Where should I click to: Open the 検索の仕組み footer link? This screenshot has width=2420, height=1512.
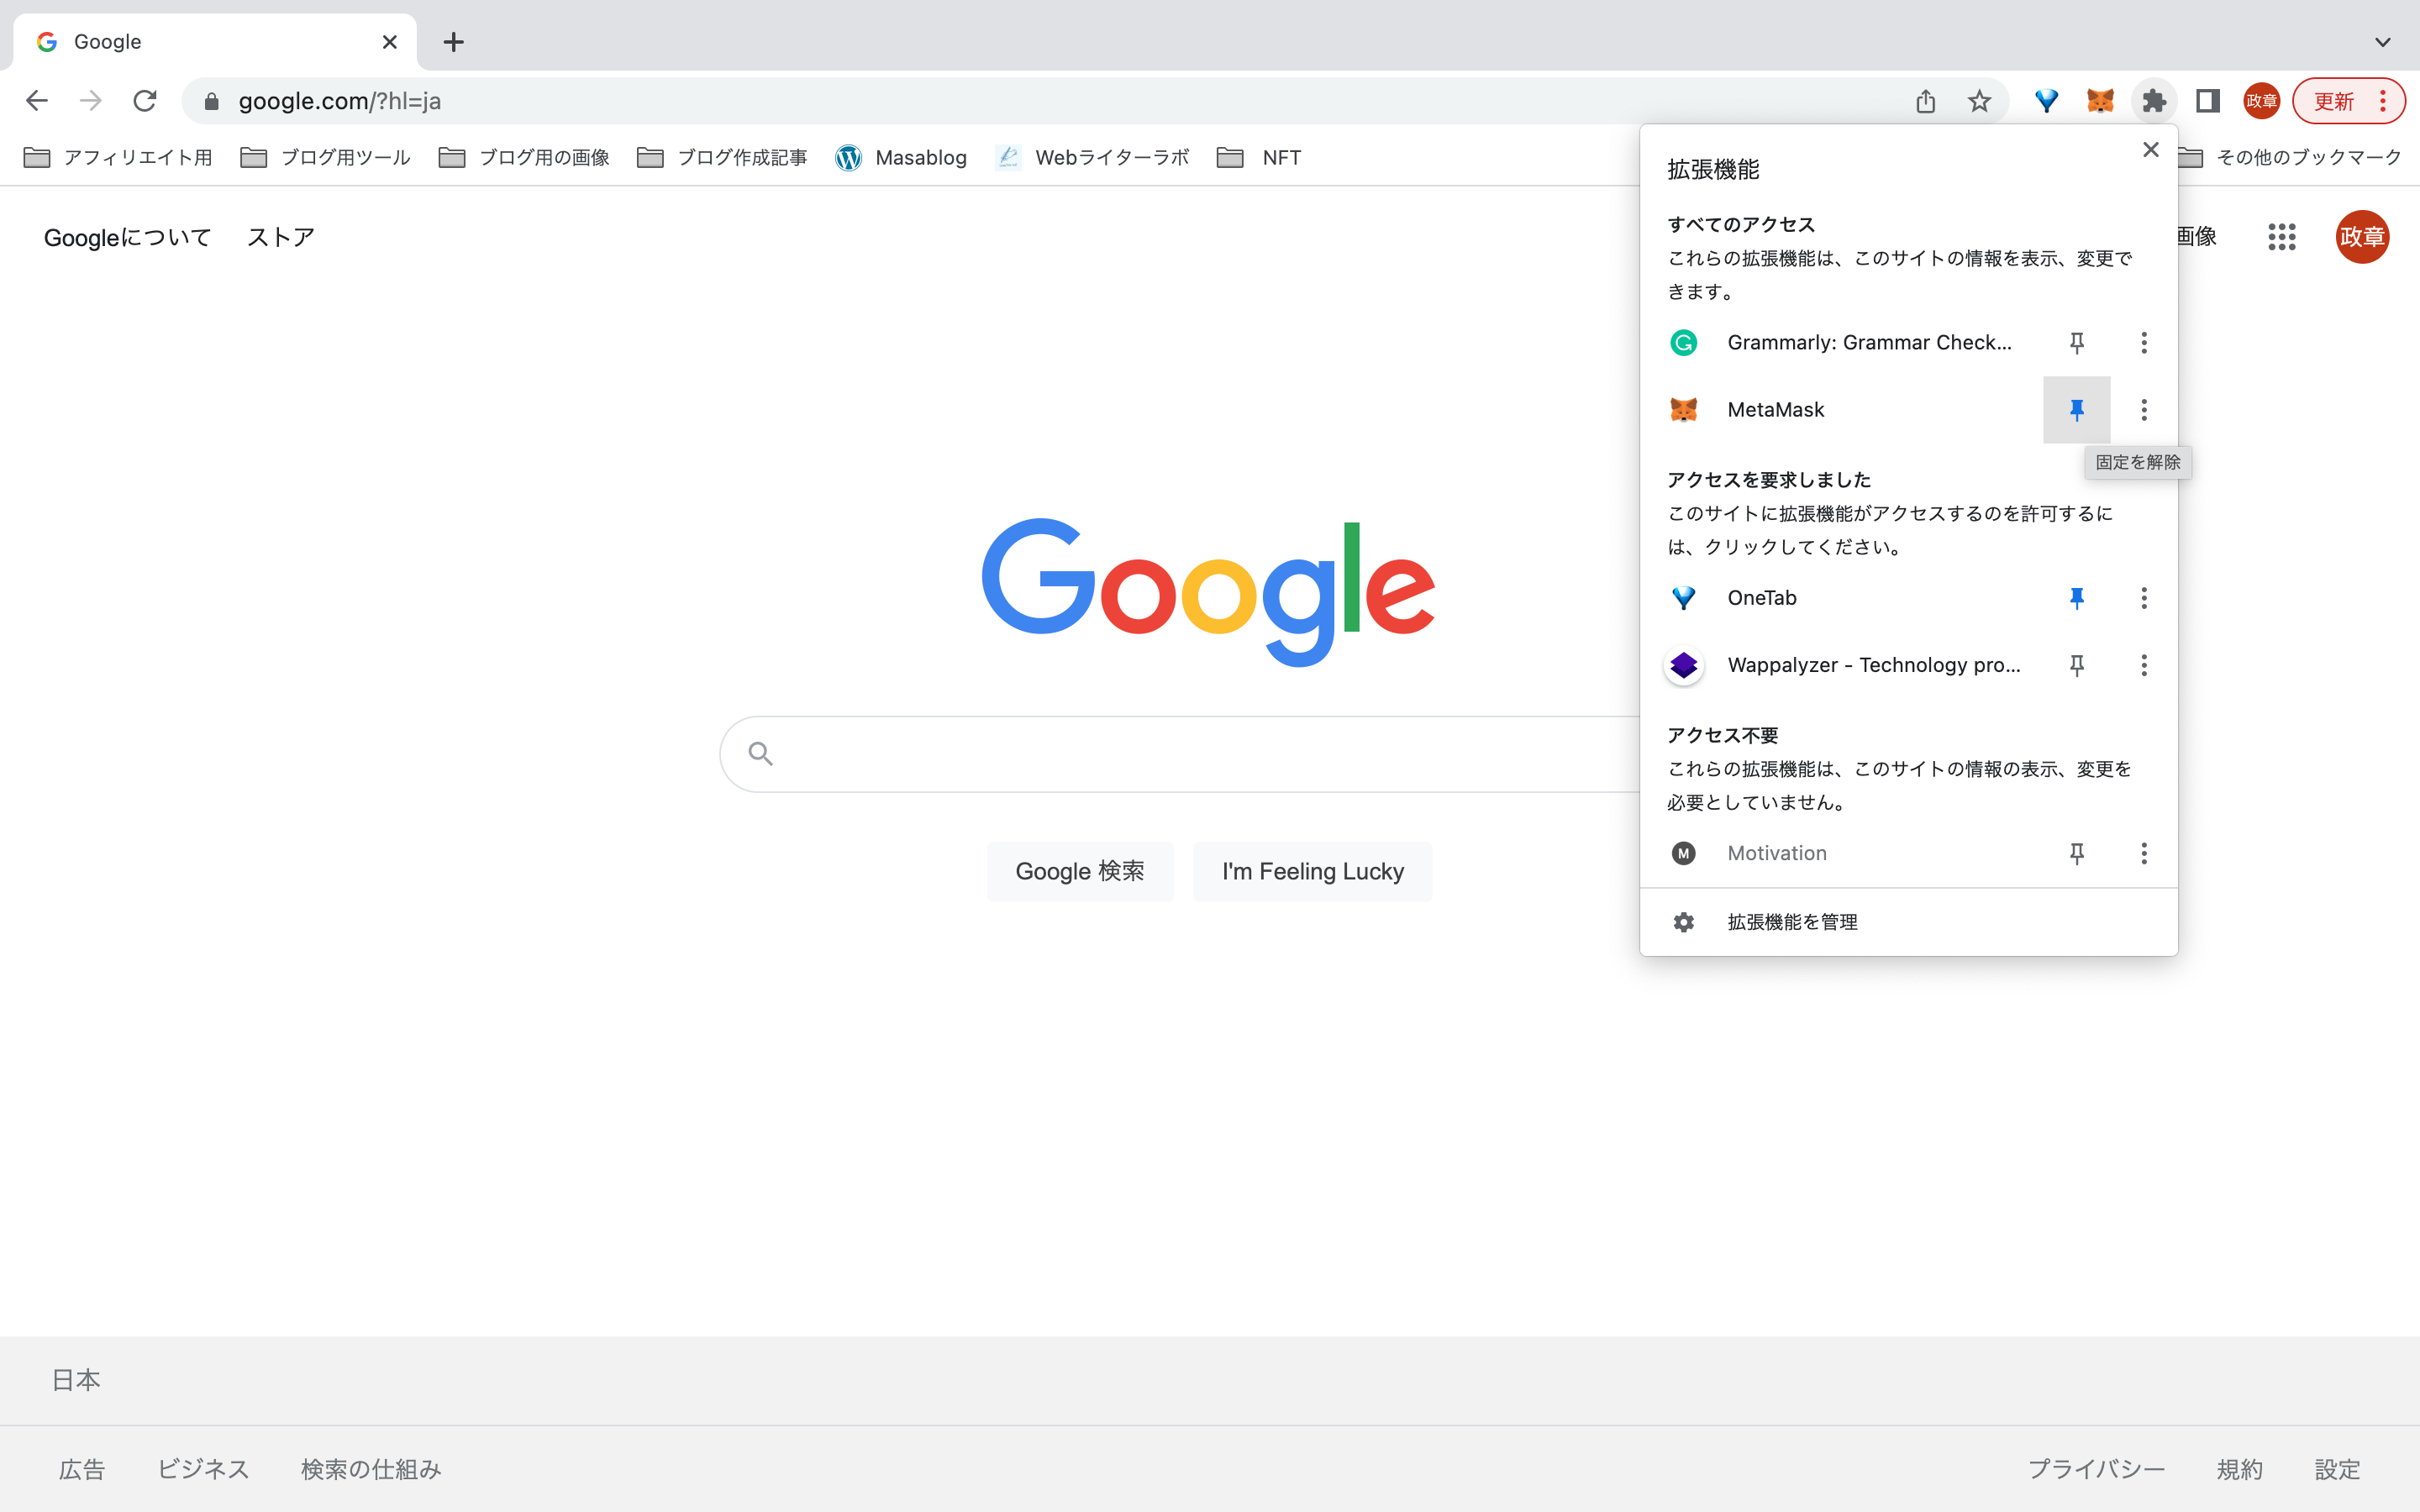pyautogui.click(x=371, y=1469)
